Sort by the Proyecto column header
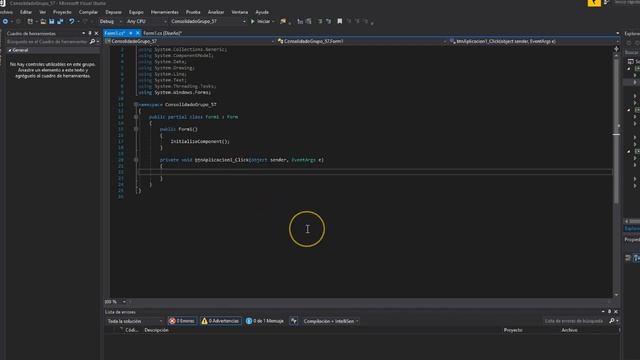Screen dimensions: 640x360 (513, 330)
